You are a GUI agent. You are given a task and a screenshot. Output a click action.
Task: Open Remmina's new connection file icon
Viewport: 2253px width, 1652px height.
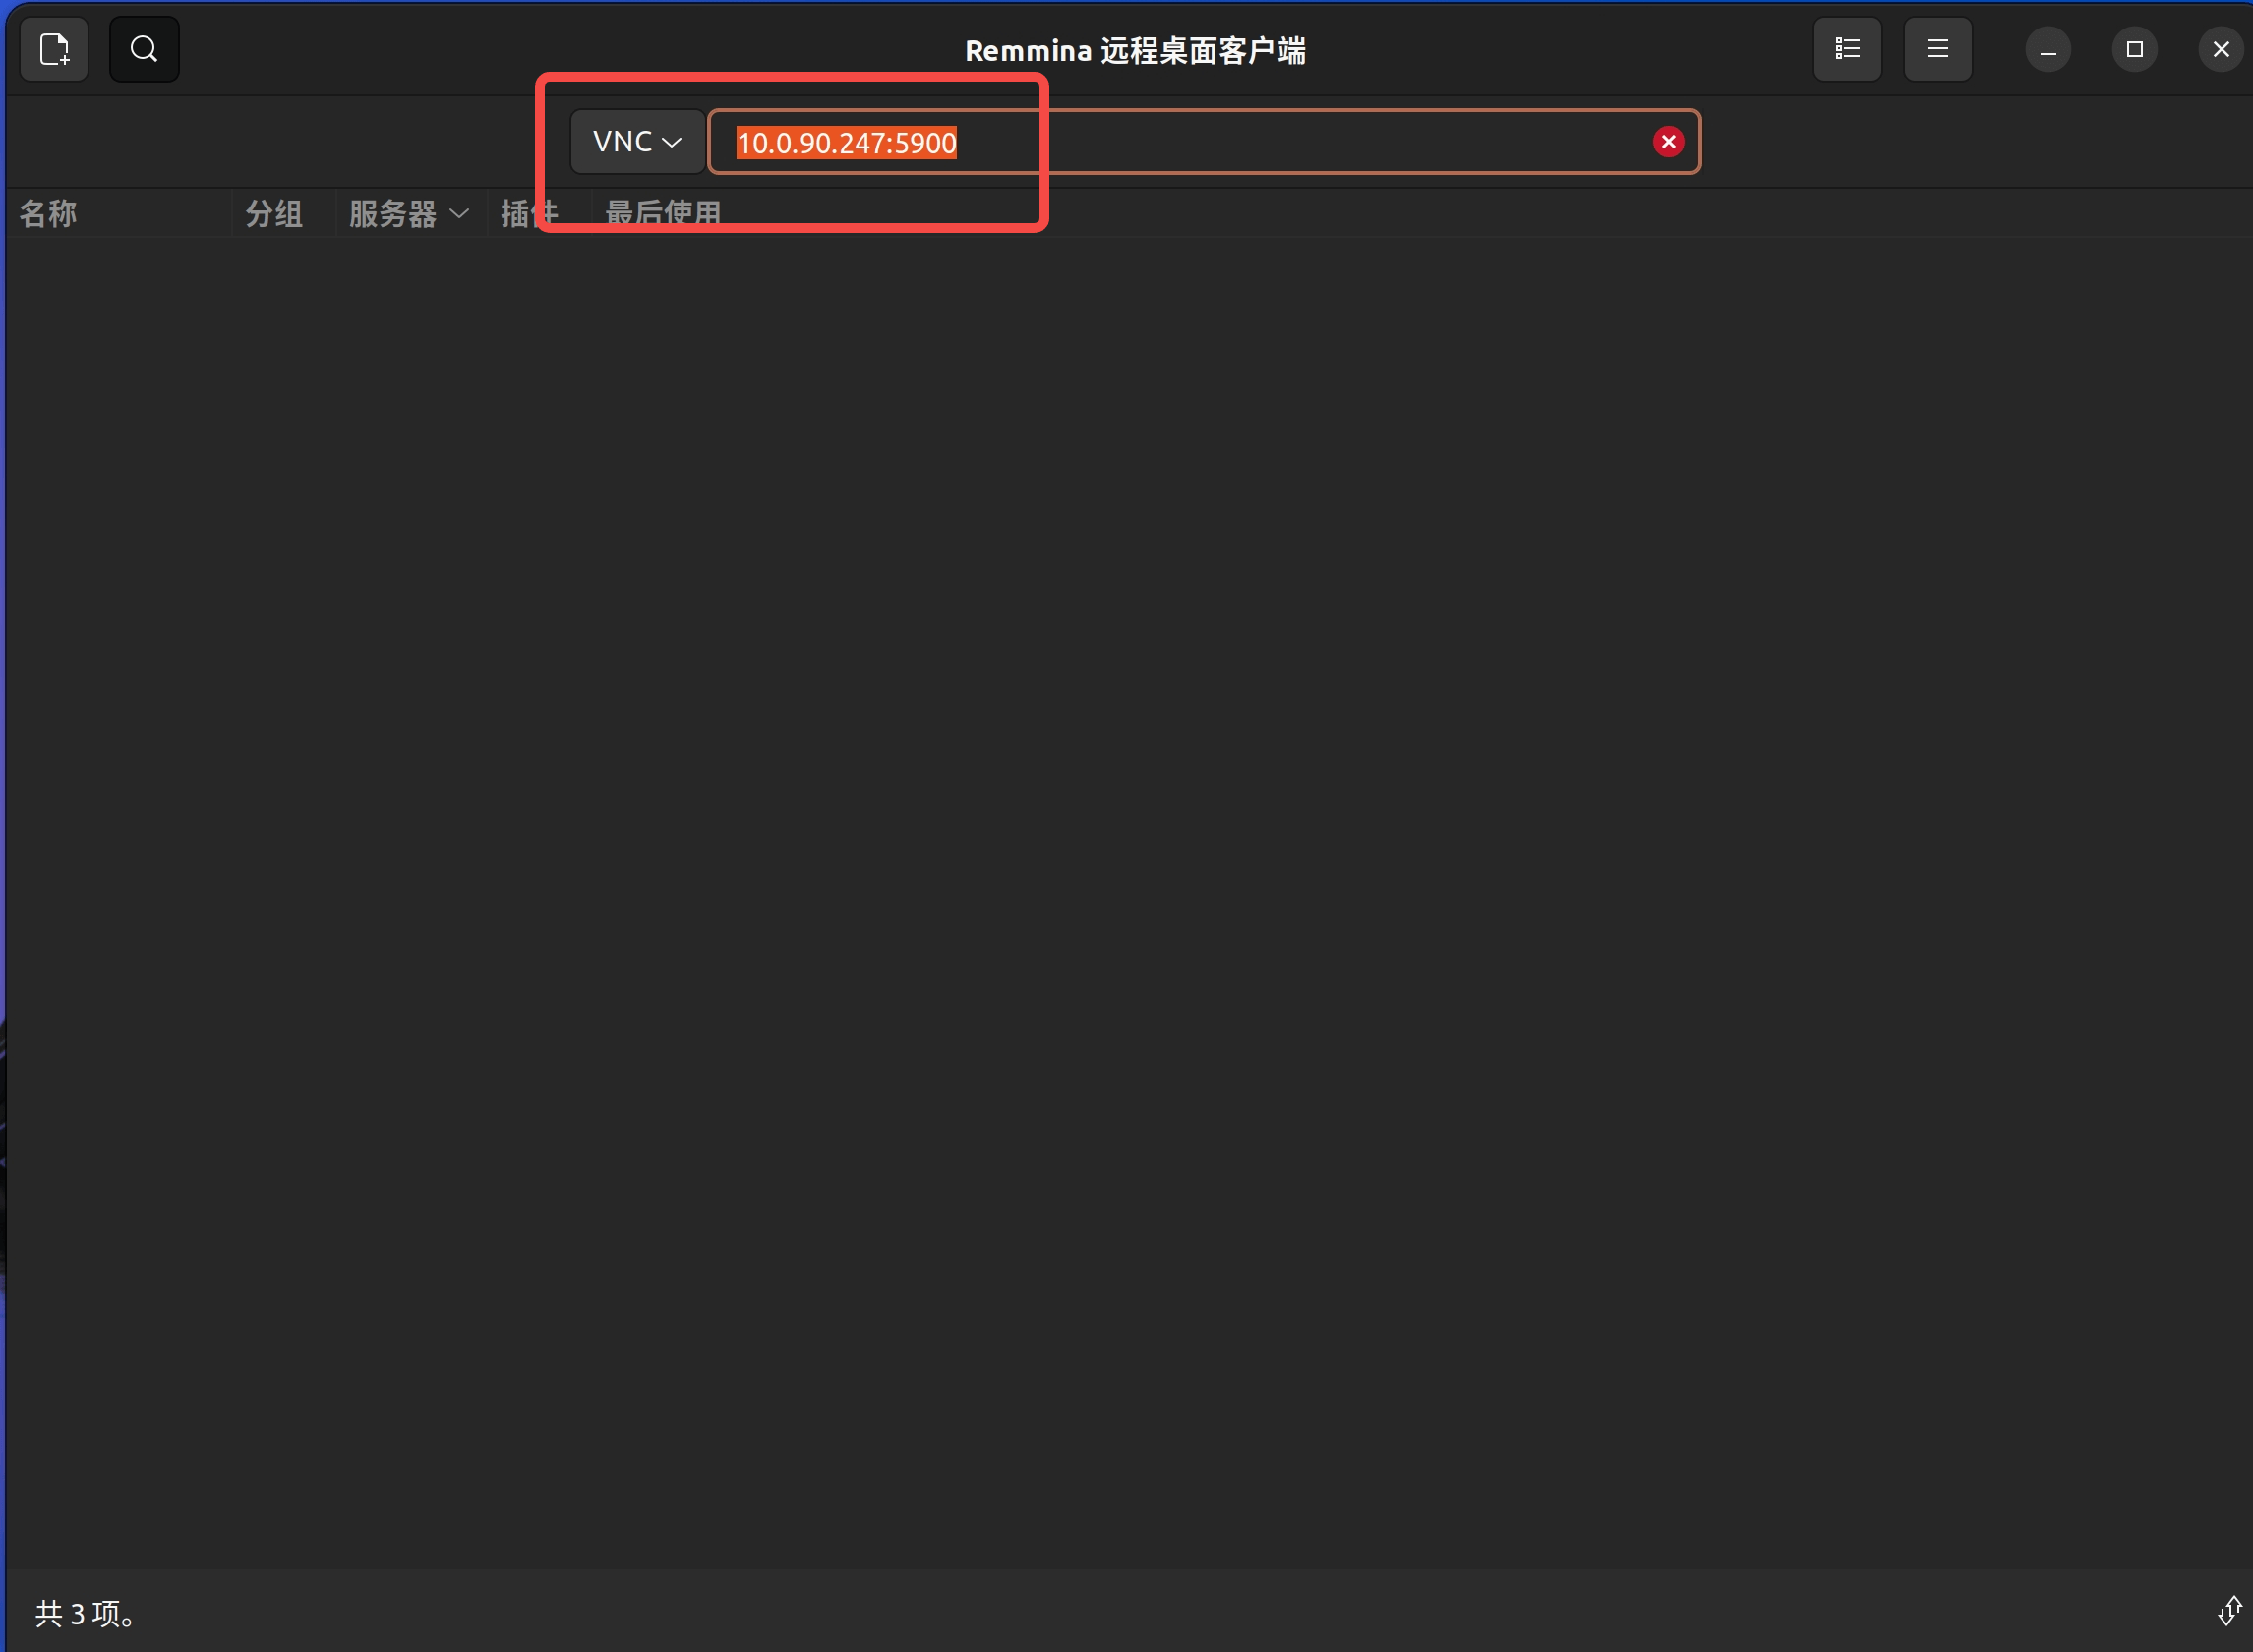(54, 48)
